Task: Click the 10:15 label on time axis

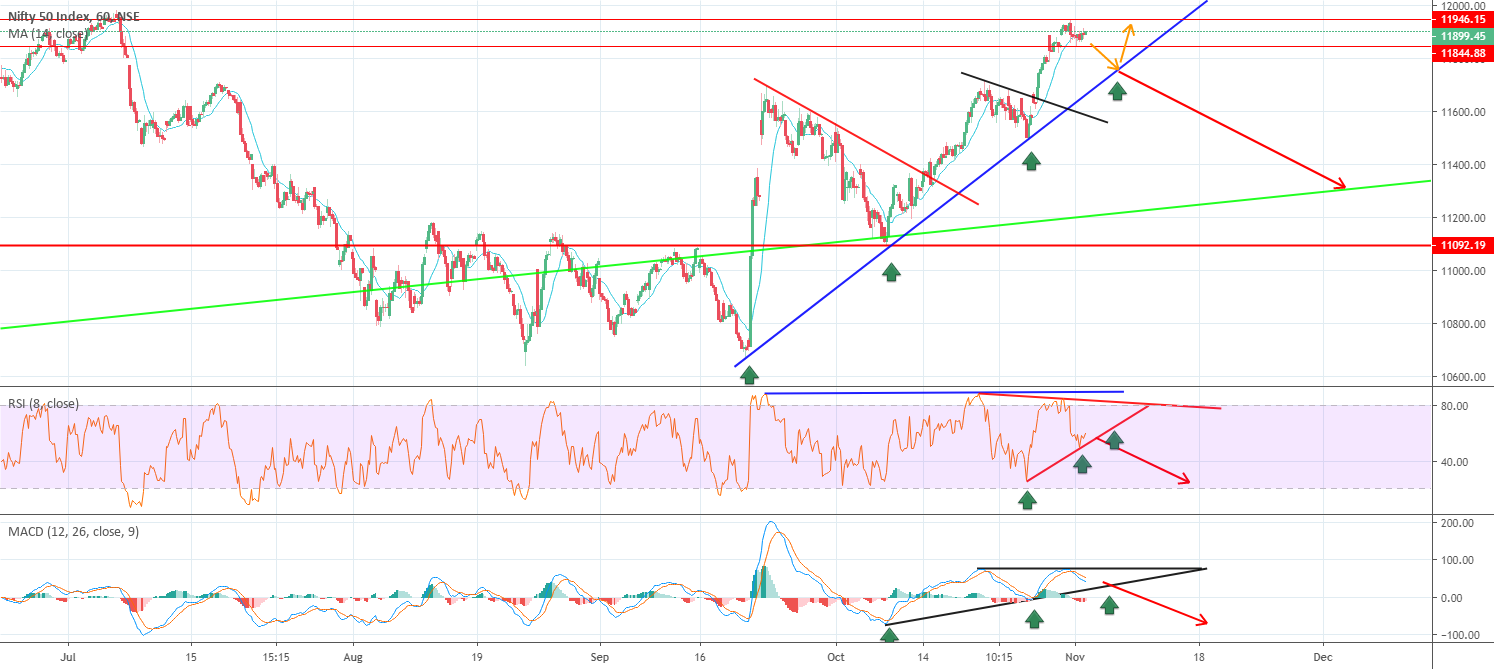Action: coord(1000,658)
